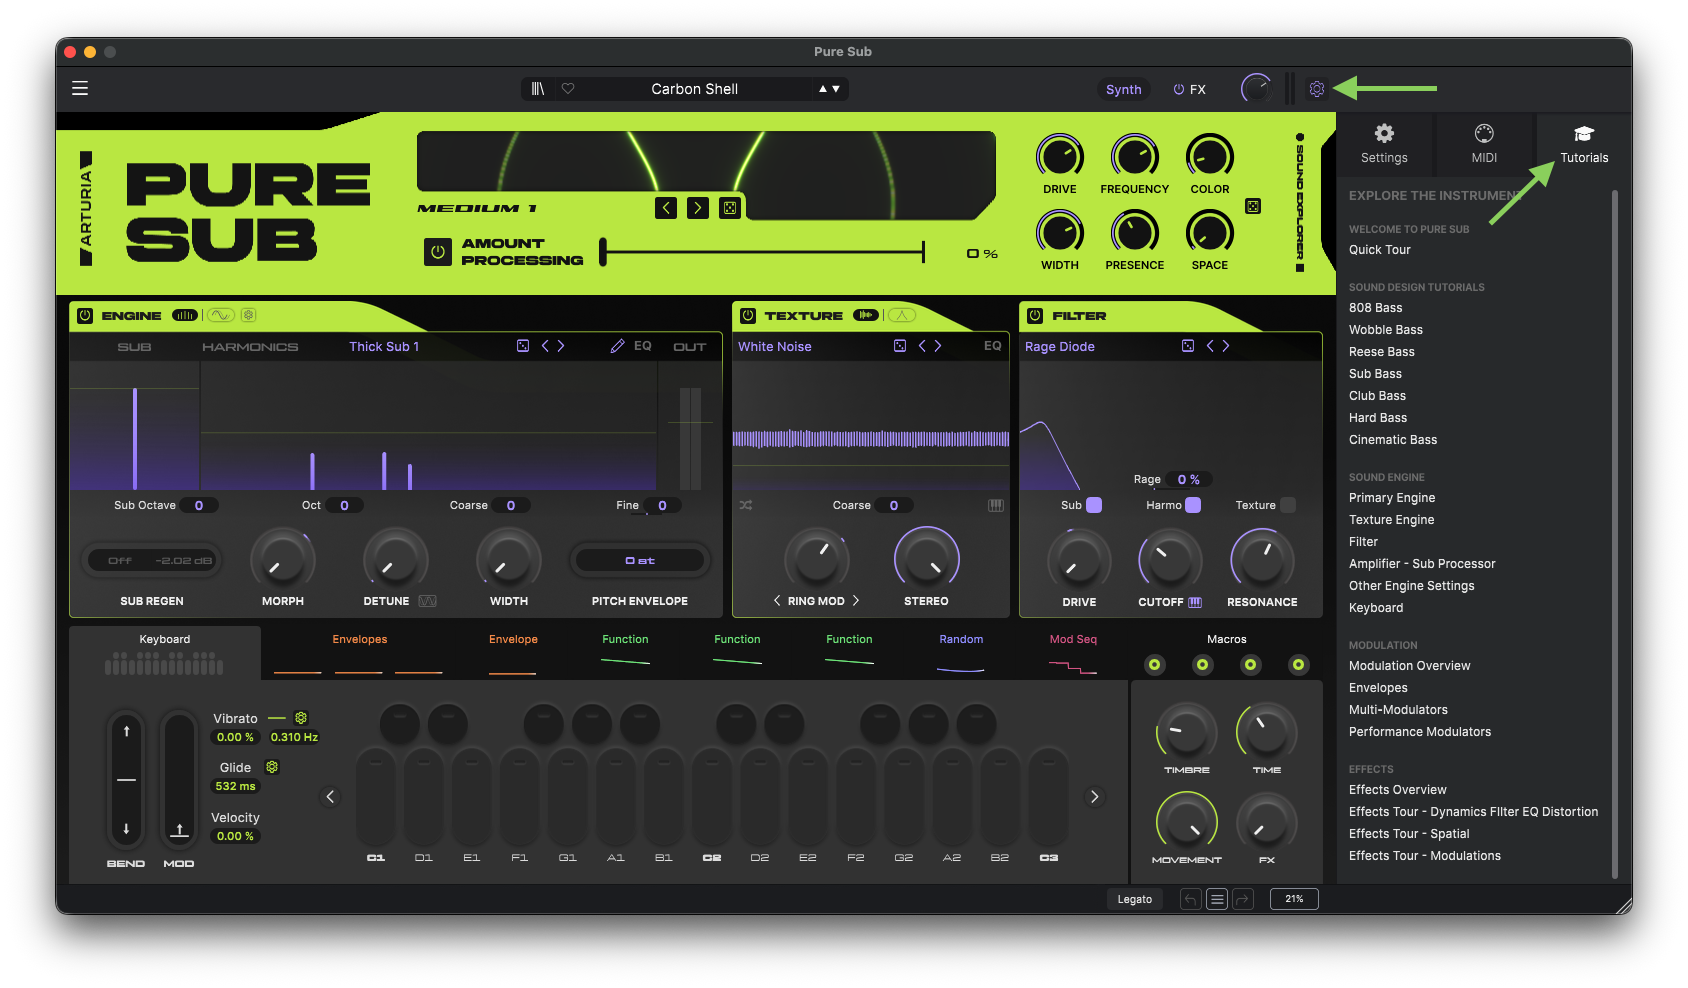Toggle the Filter power button
Viewport: 1688px width, 988px height.
1035,315
